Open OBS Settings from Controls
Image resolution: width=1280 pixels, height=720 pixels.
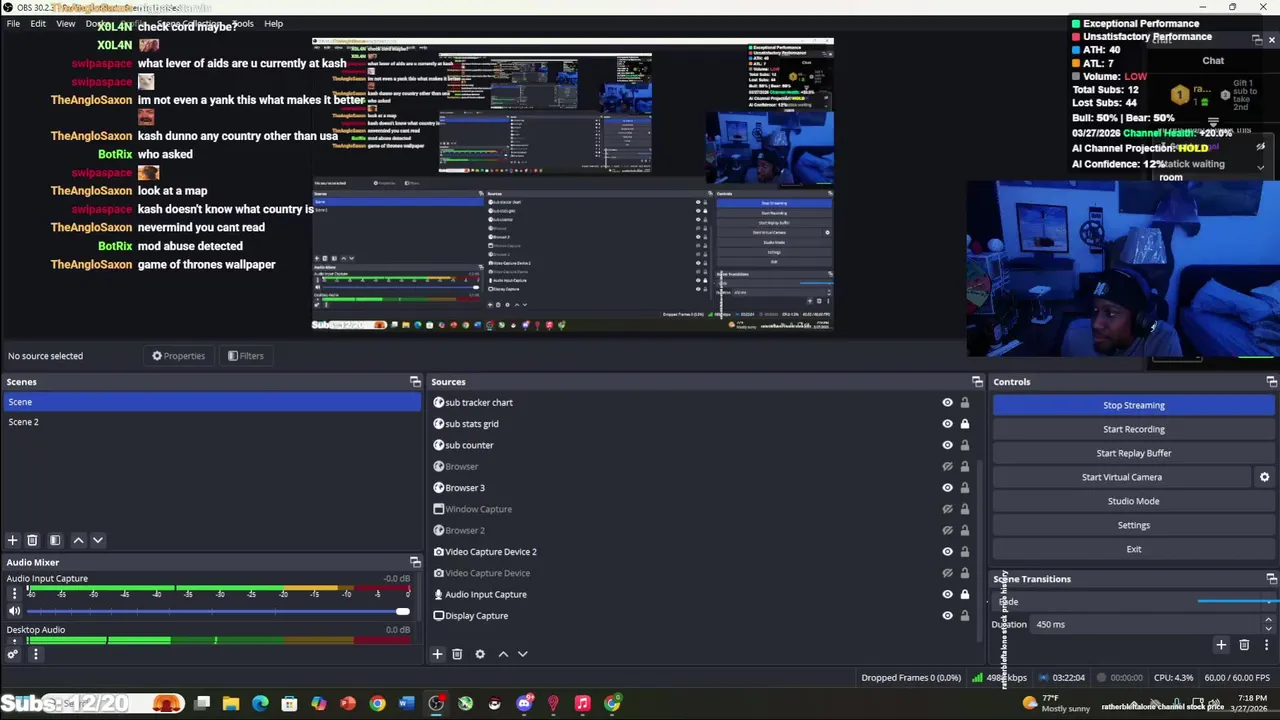tap(1134, 525)
